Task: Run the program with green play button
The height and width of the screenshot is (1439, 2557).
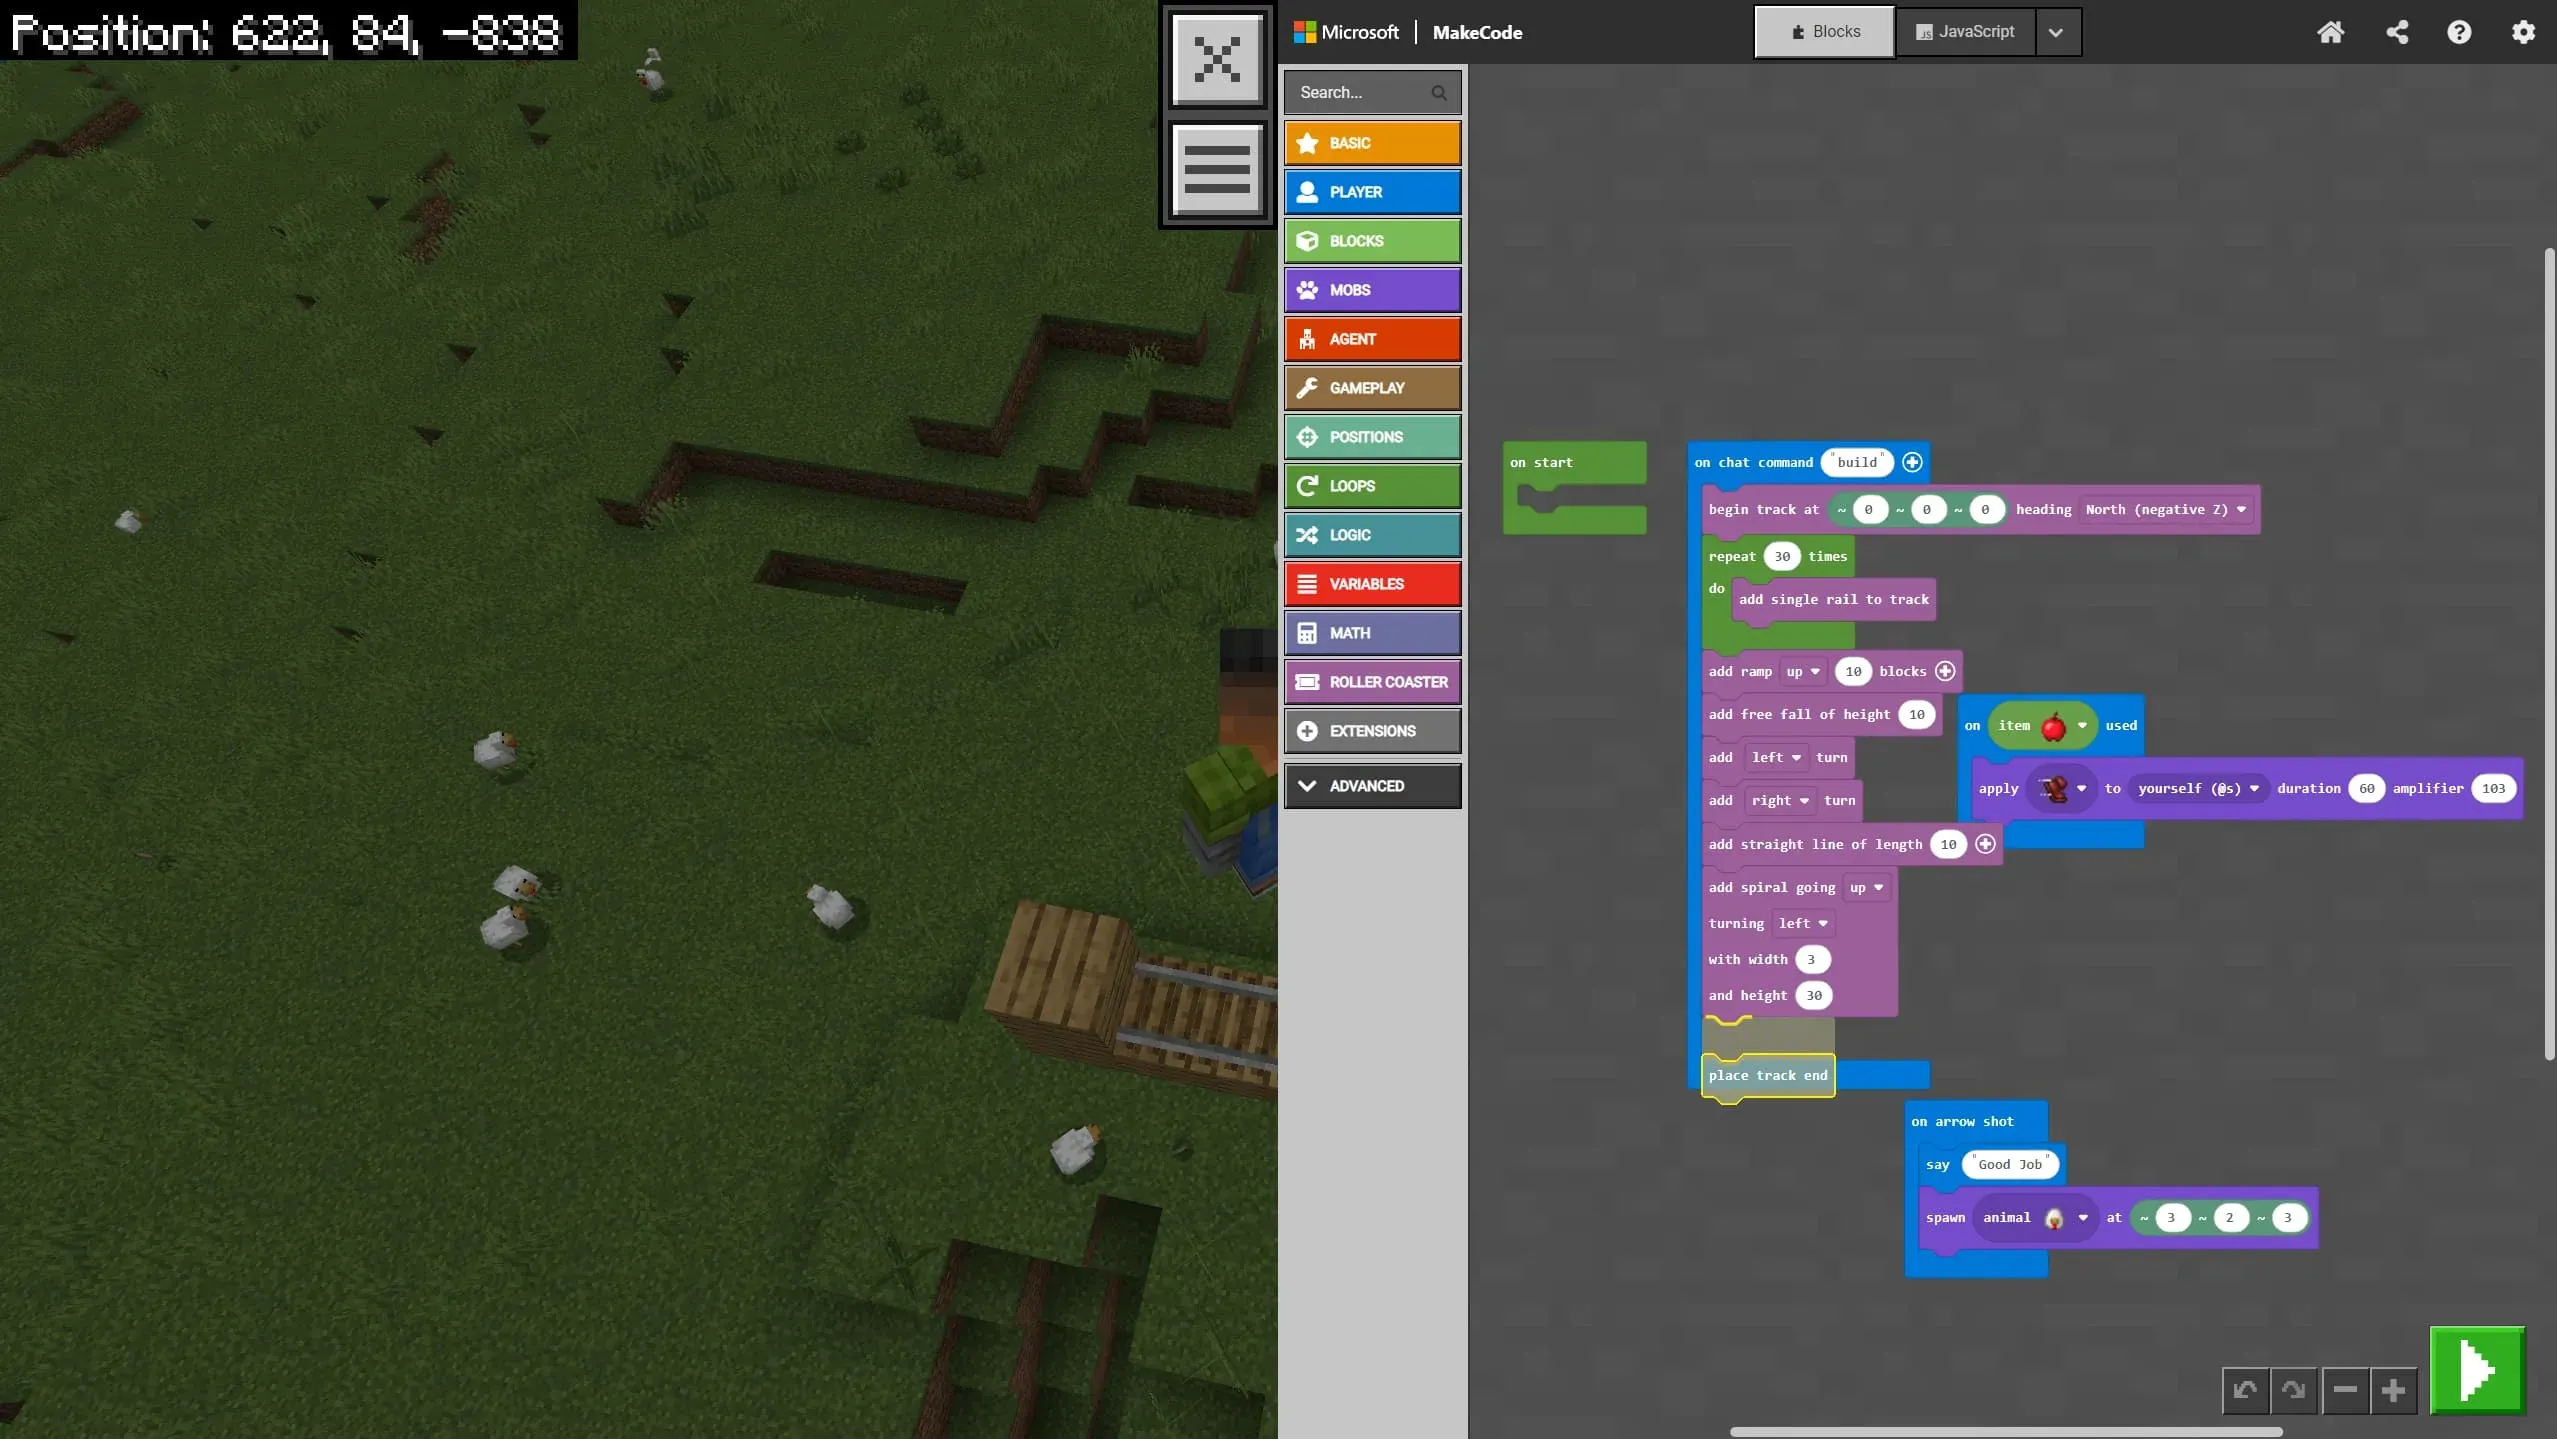Action: pos(2477,1370)
